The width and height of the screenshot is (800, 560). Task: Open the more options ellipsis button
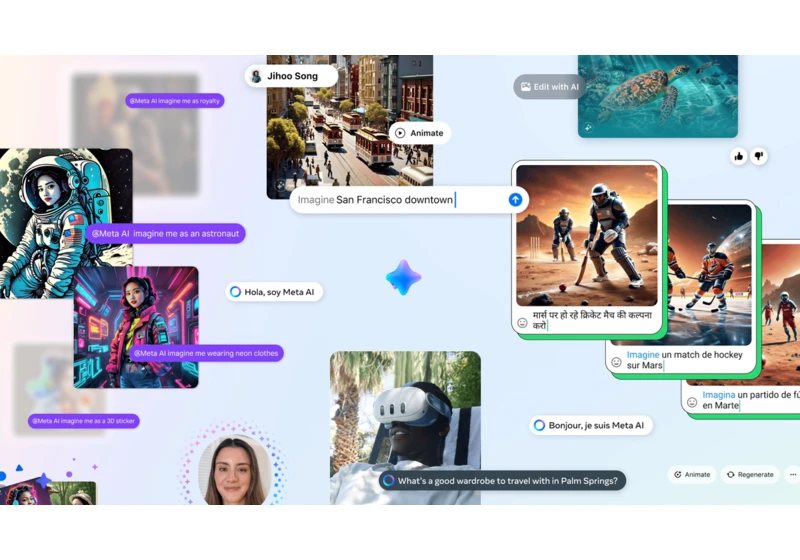792,474
